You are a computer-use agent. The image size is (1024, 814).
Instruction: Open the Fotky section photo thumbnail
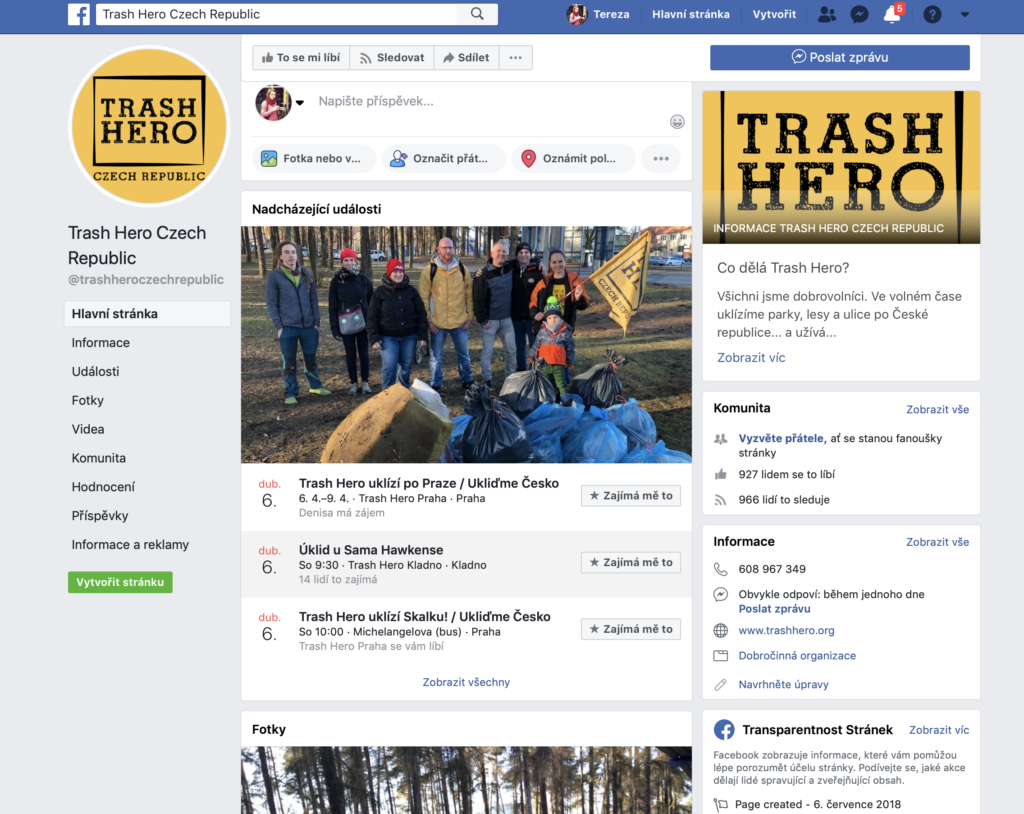(466, 780)
